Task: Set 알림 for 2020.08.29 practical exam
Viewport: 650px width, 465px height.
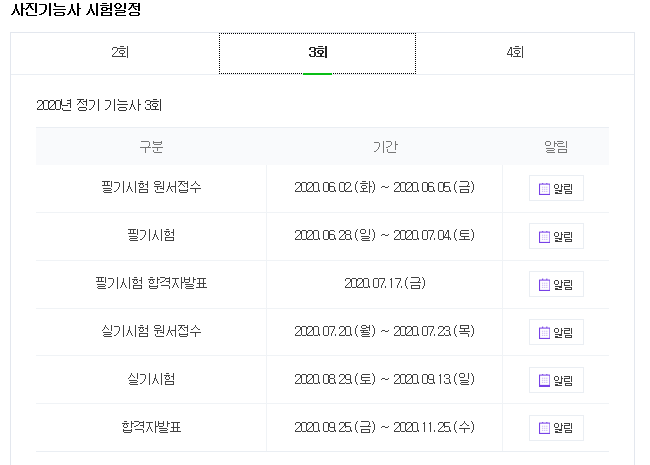Action: pos(556,380)
